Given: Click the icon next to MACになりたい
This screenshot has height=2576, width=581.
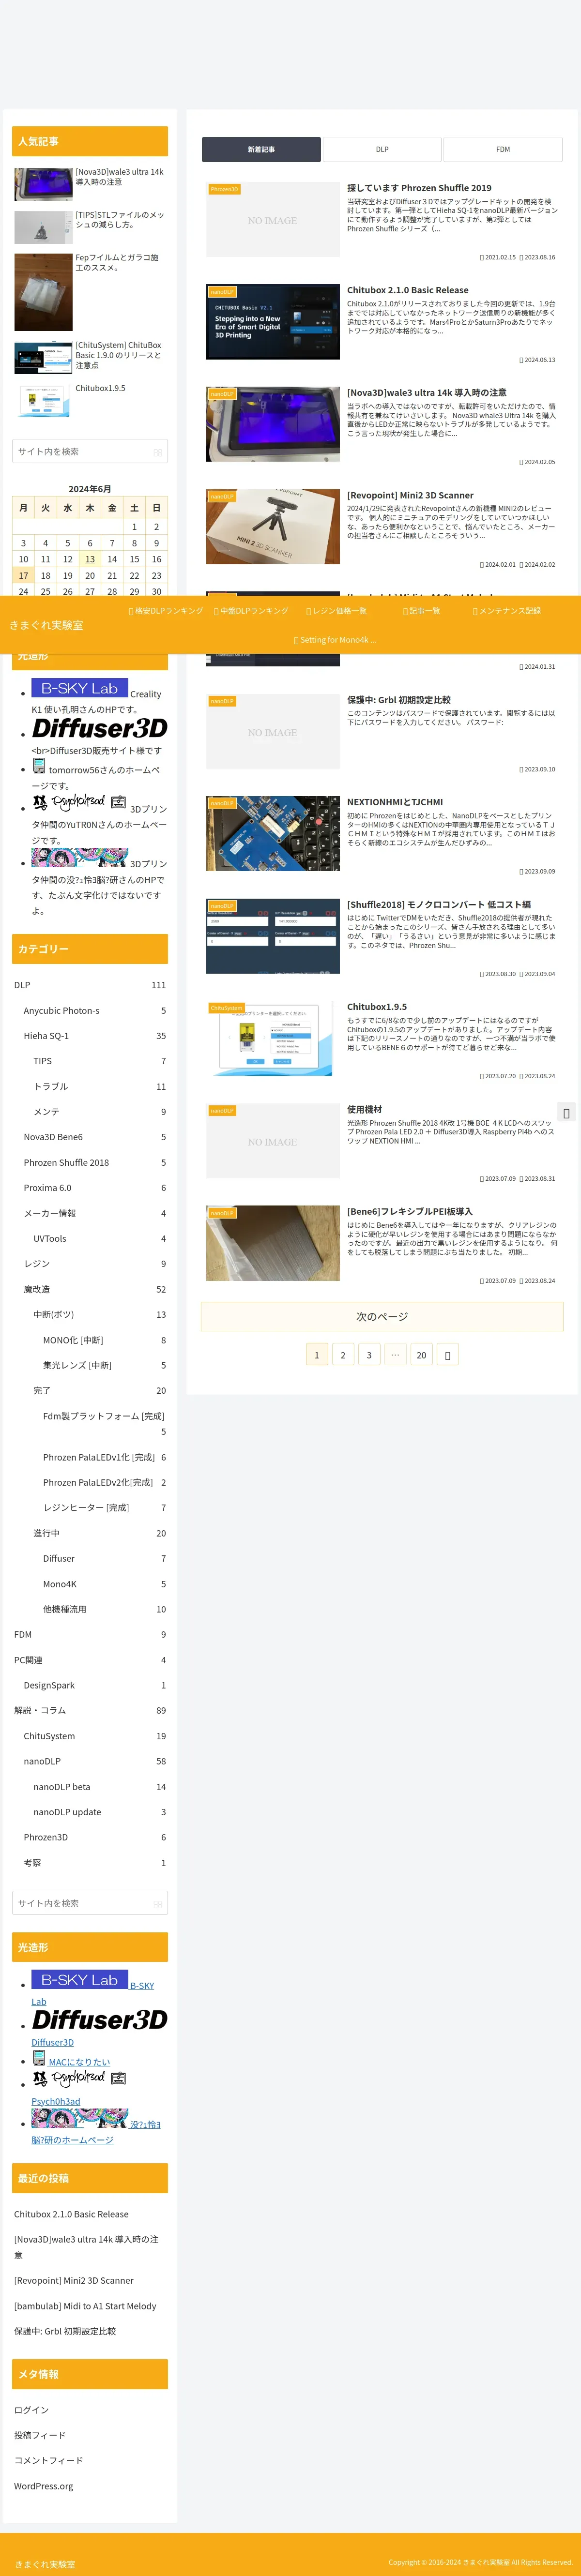Looking at the screenshot, I should point(39,2057).
